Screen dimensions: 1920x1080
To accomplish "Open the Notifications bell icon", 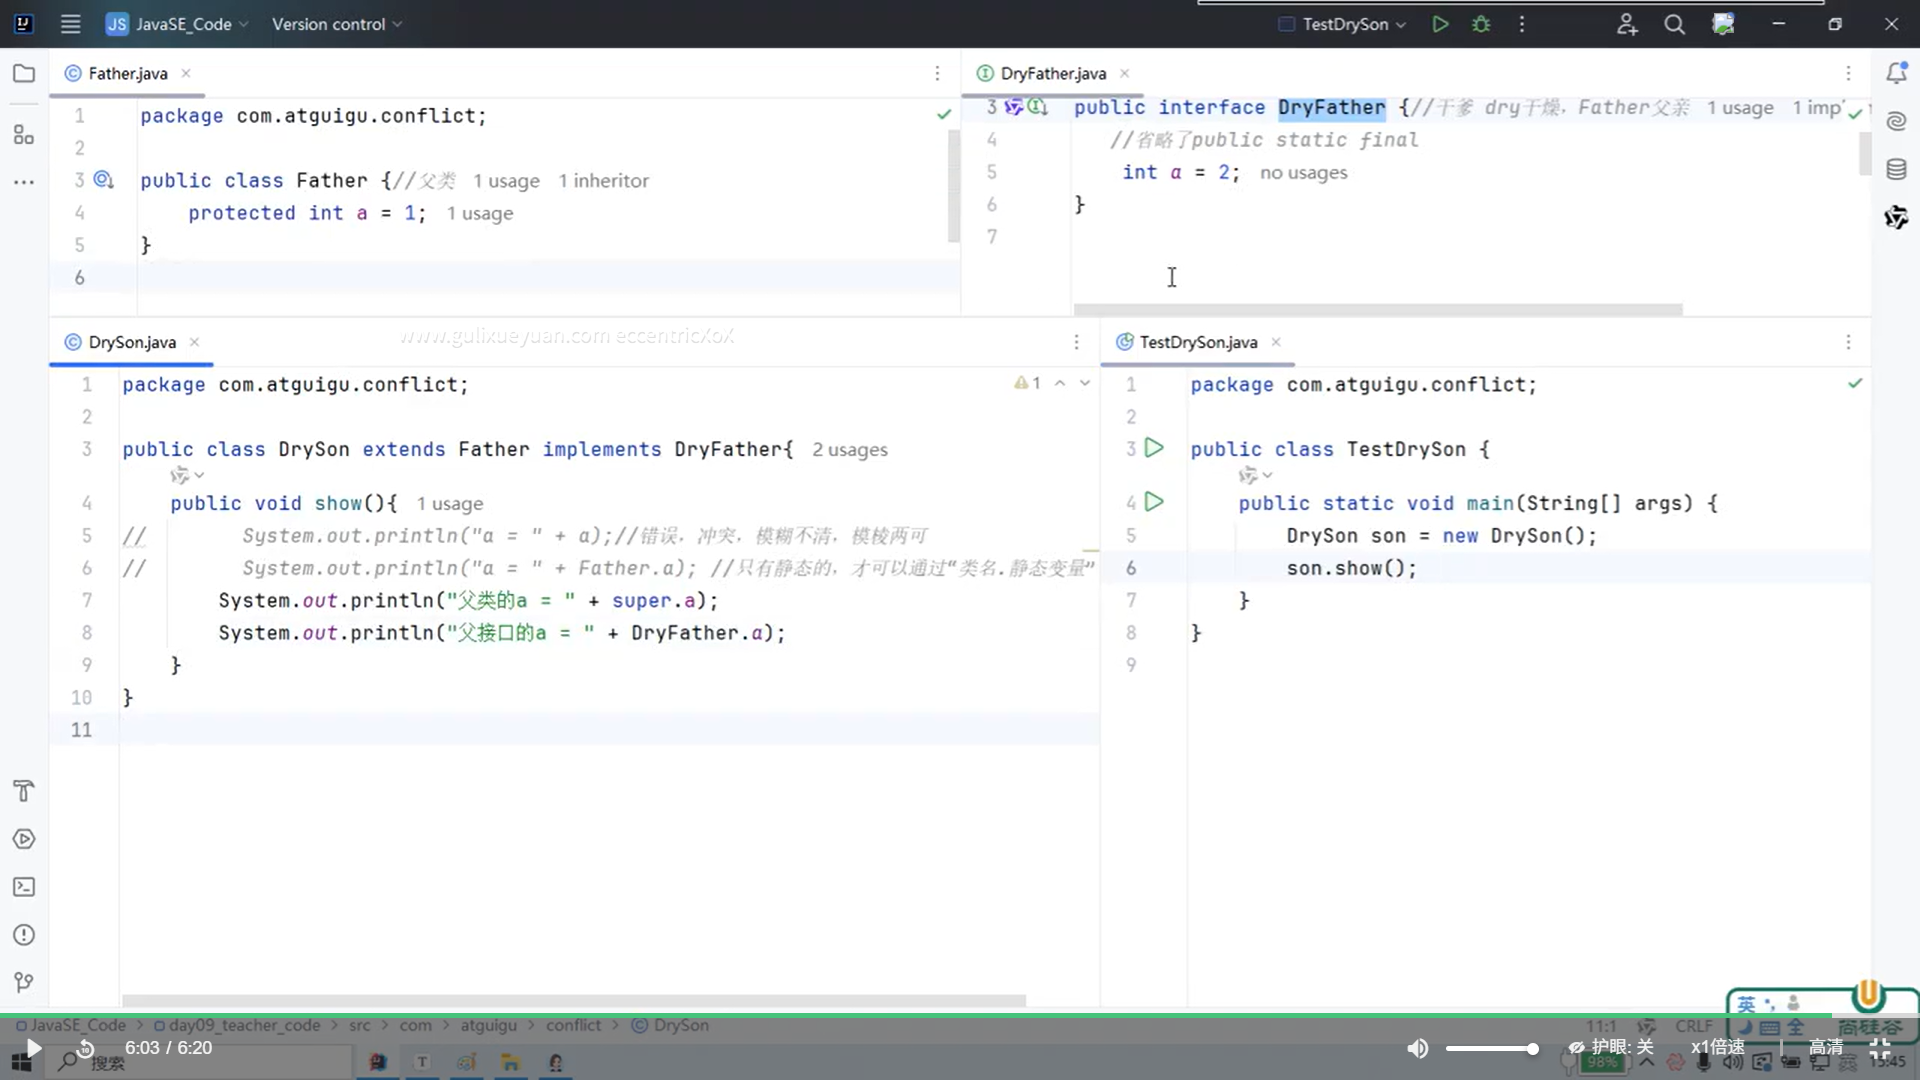I will [x=1896, y=73].
